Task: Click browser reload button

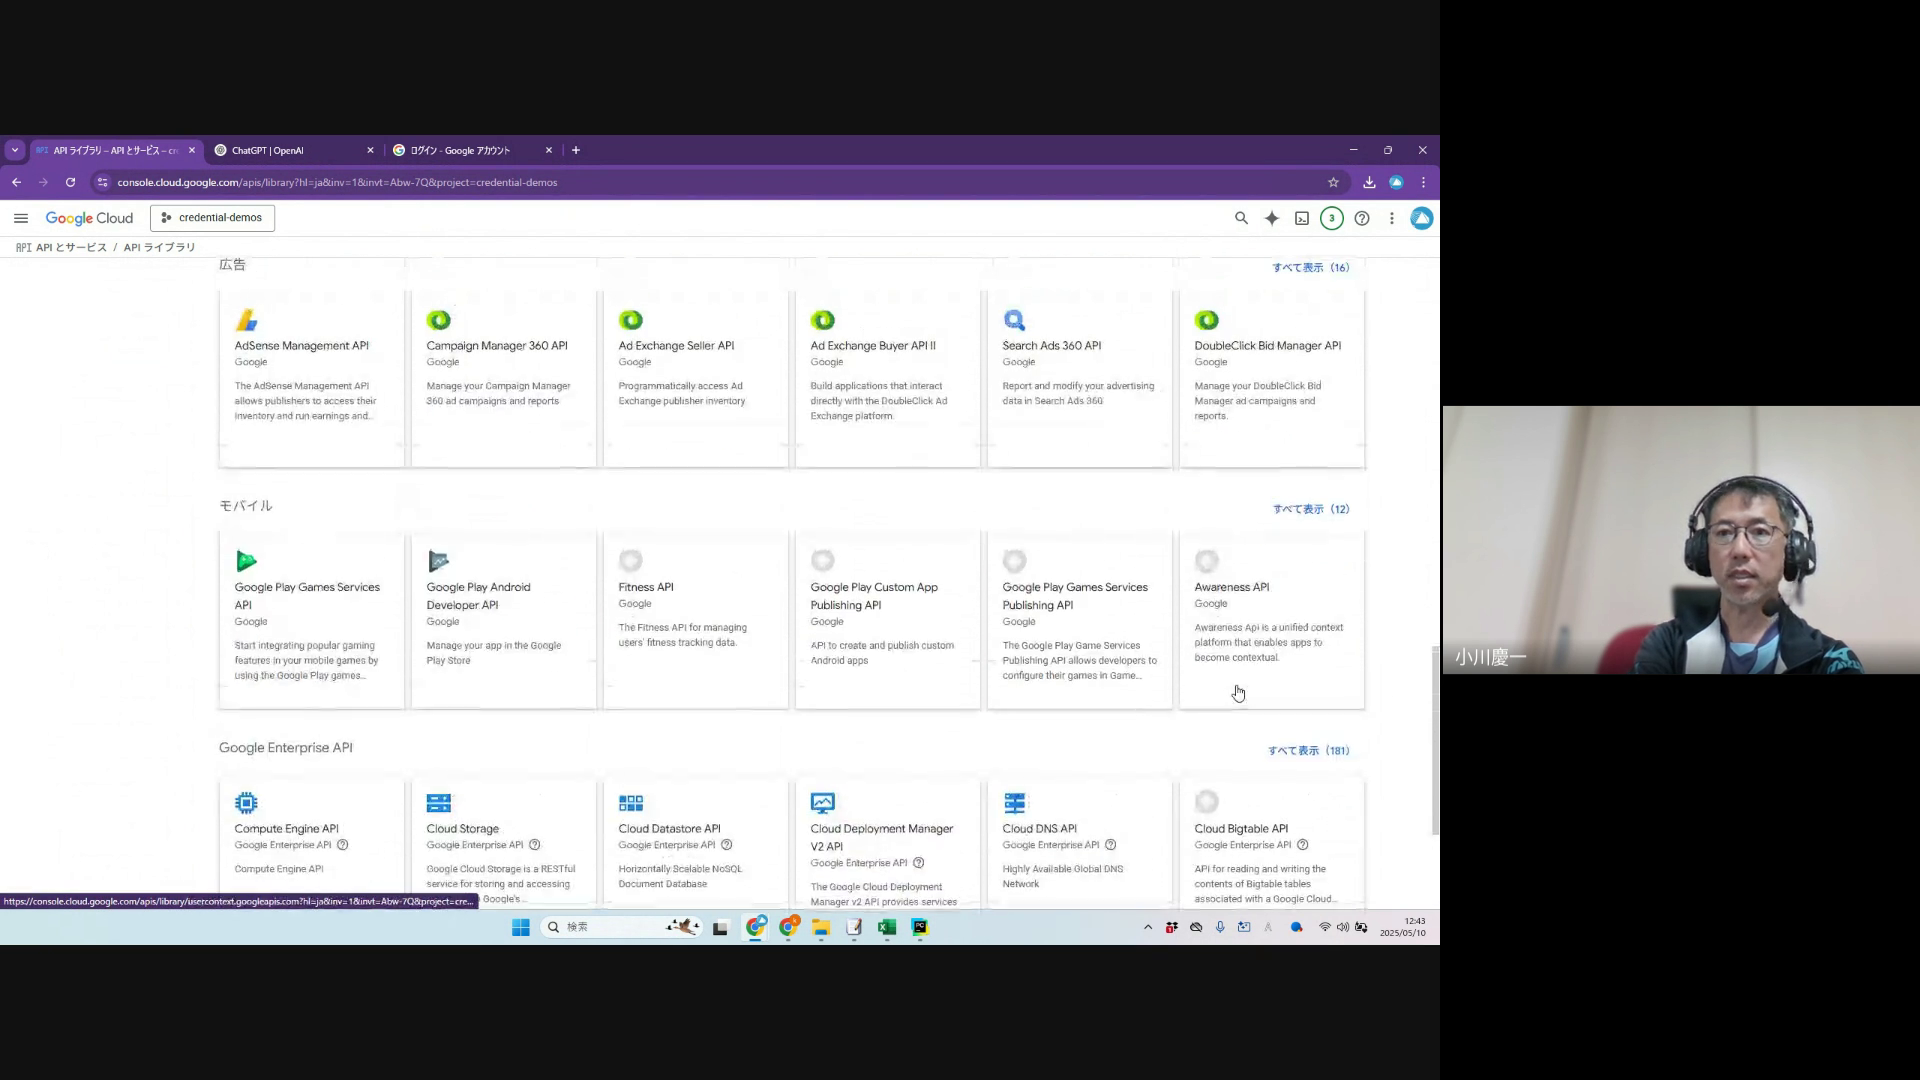Action: 70,182
